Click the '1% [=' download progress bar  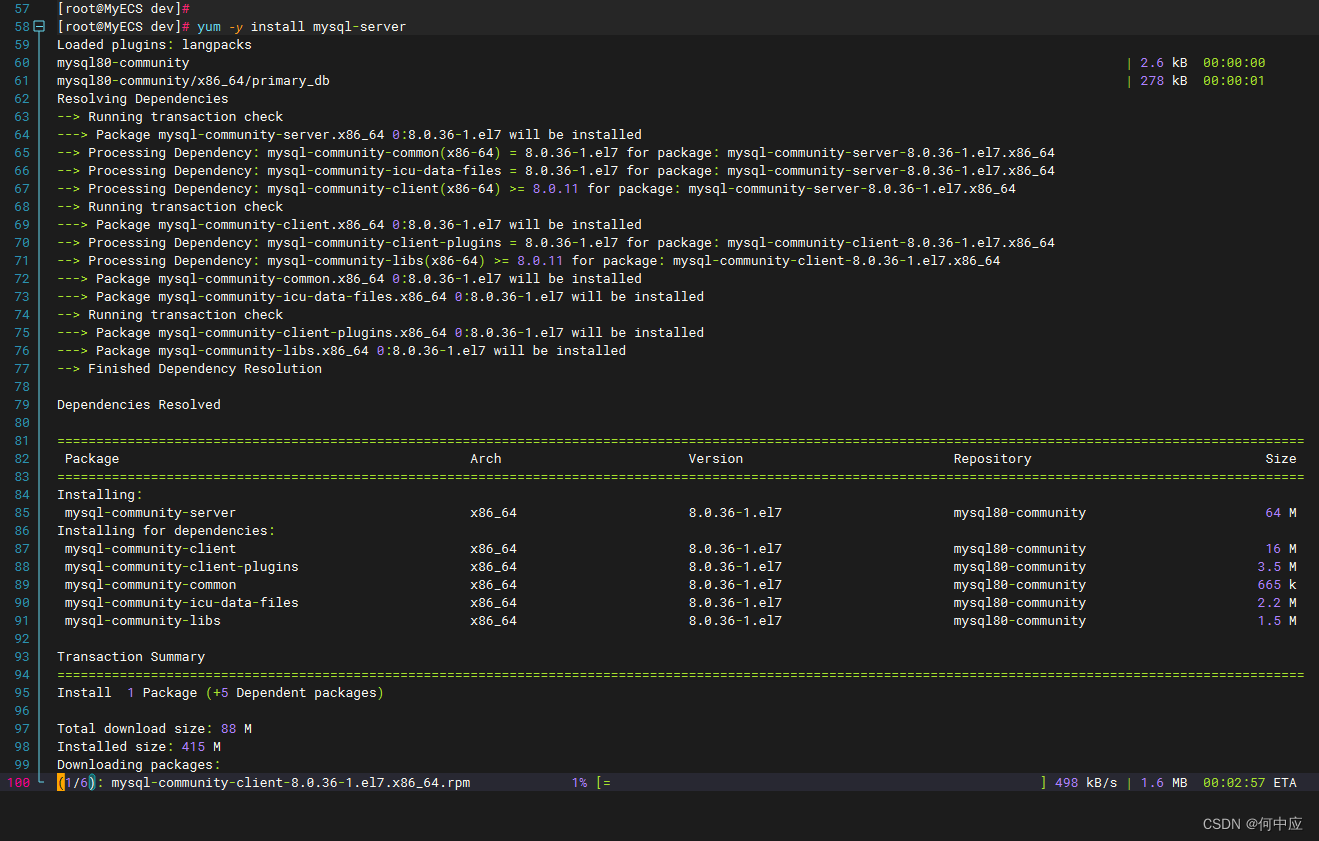(x=591, y=783)
